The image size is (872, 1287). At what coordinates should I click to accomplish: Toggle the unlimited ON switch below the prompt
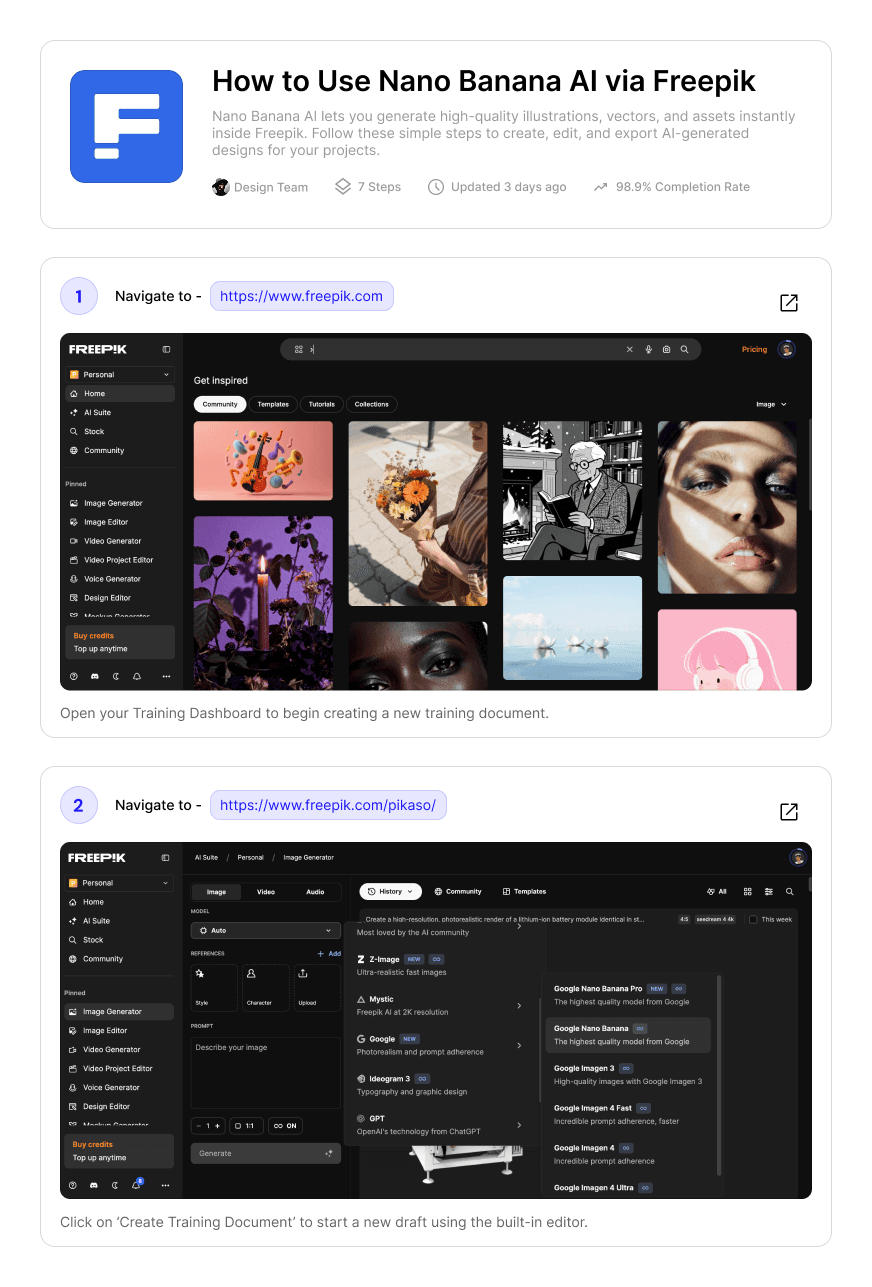[285, 1126]
